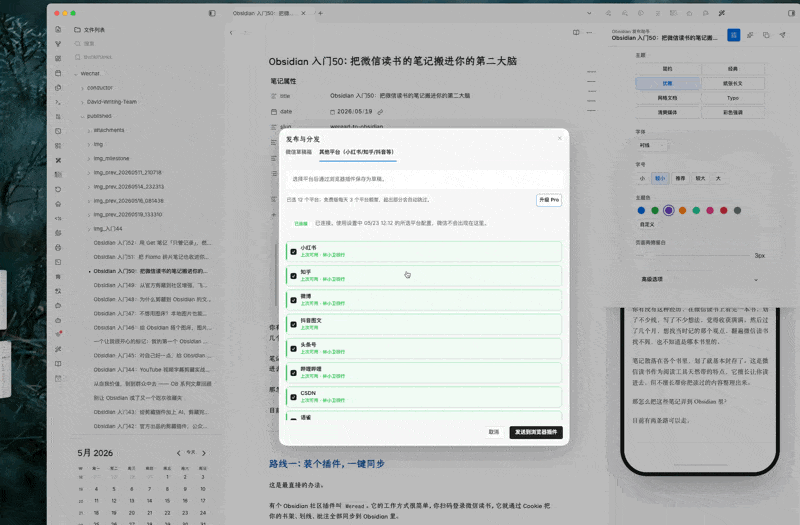Viewport: 800px width, 525px height.
Task: Expand the 高级选项 section
Action: click(x=699, y=279)
